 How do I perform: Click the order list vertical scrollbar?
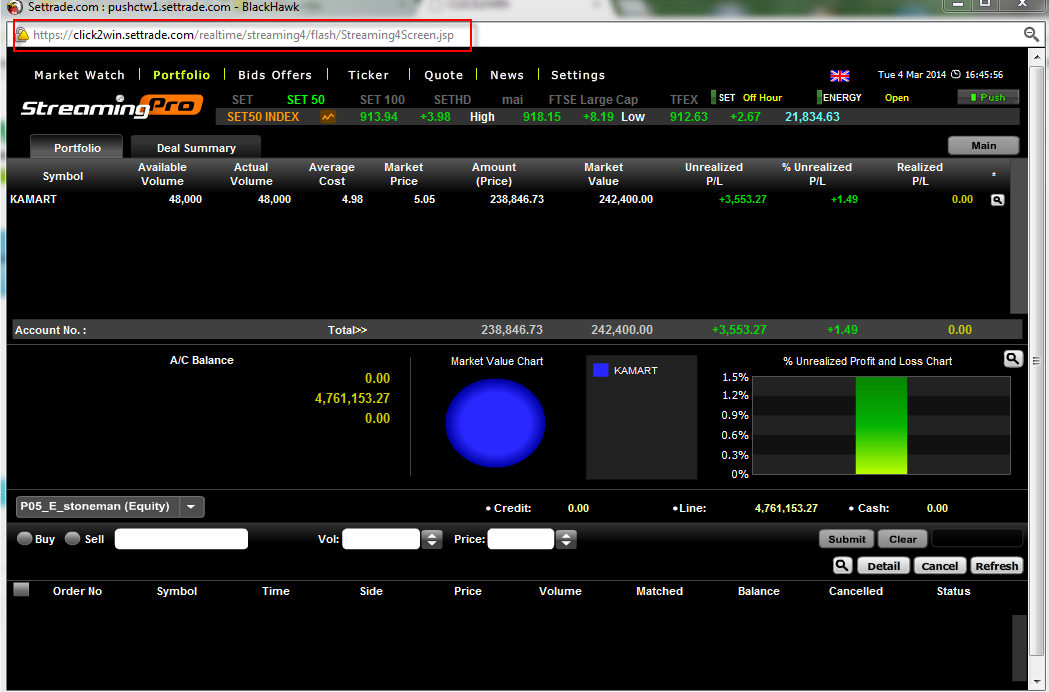pyautogui.click(x=1019, y=648)
